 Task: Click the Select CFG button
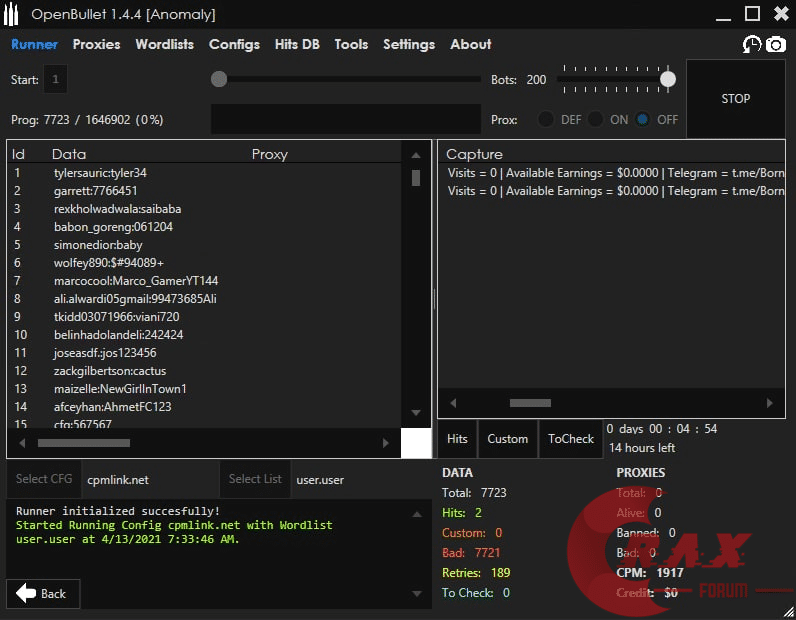point(44,479)
